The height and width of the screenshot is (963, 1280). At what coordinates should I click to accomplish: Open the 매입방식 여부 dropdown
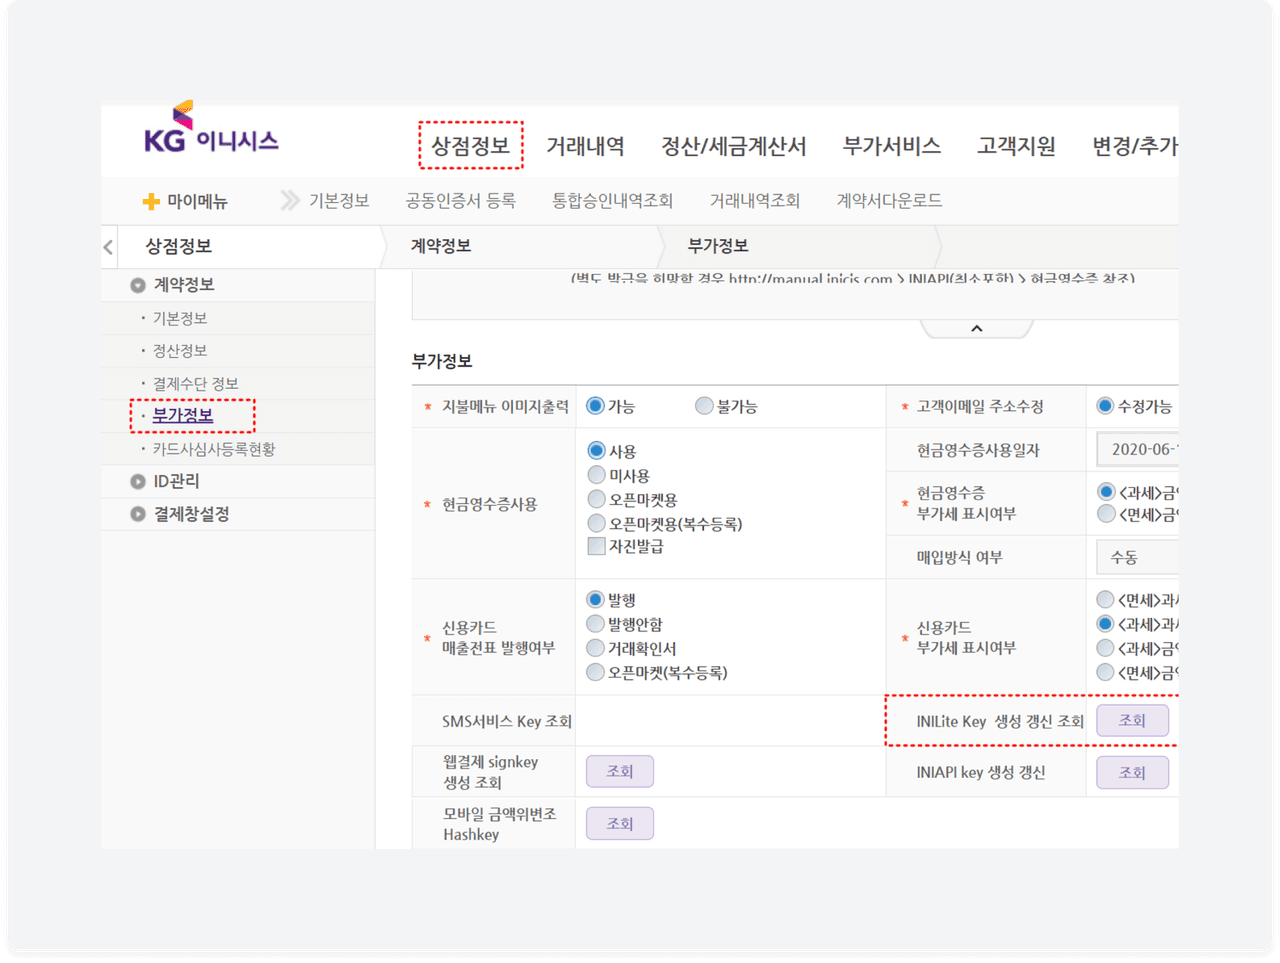[x=1138, y=557]
